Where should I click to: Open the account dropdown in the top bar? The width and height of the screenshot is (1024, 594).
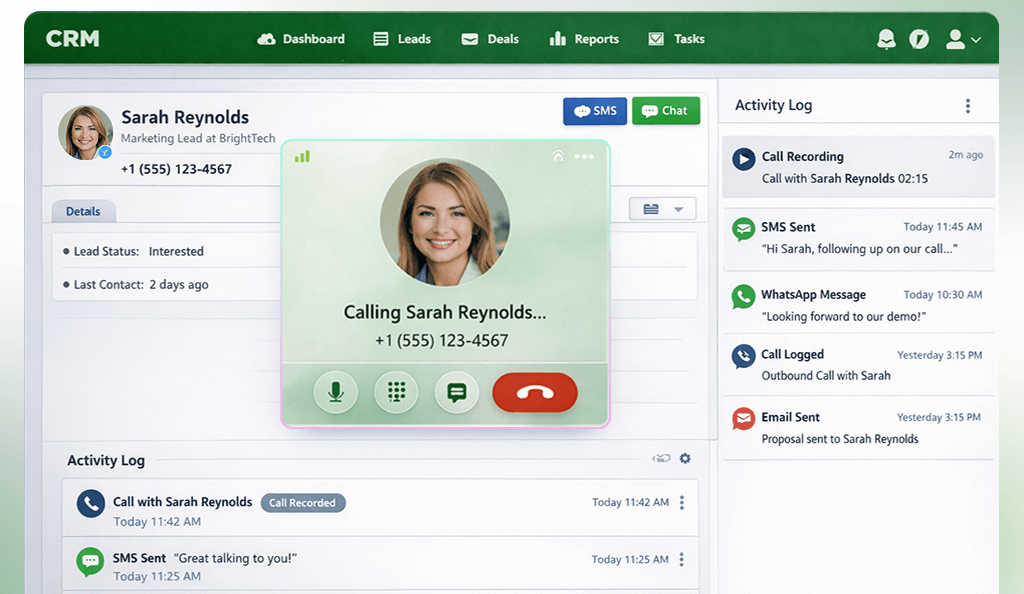click(962, 39)
